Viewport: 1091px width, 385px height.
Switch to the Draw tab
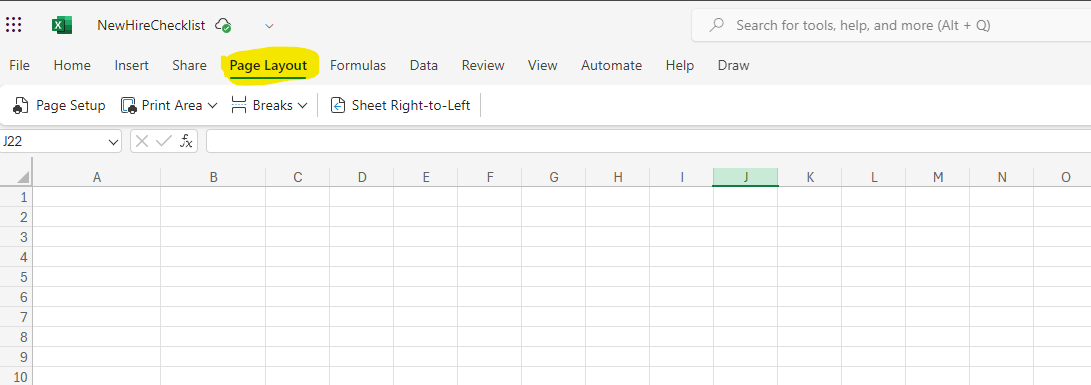tap(733, 65)
